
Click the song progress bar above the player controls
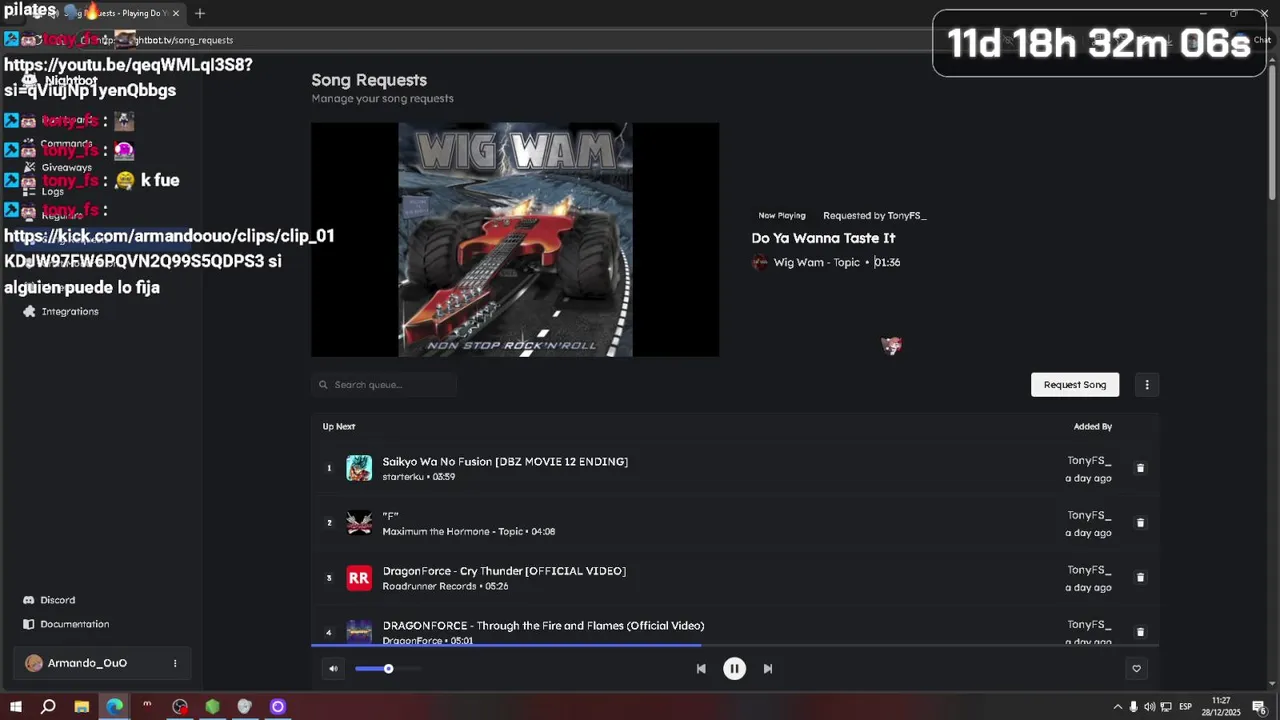point(735,645)
